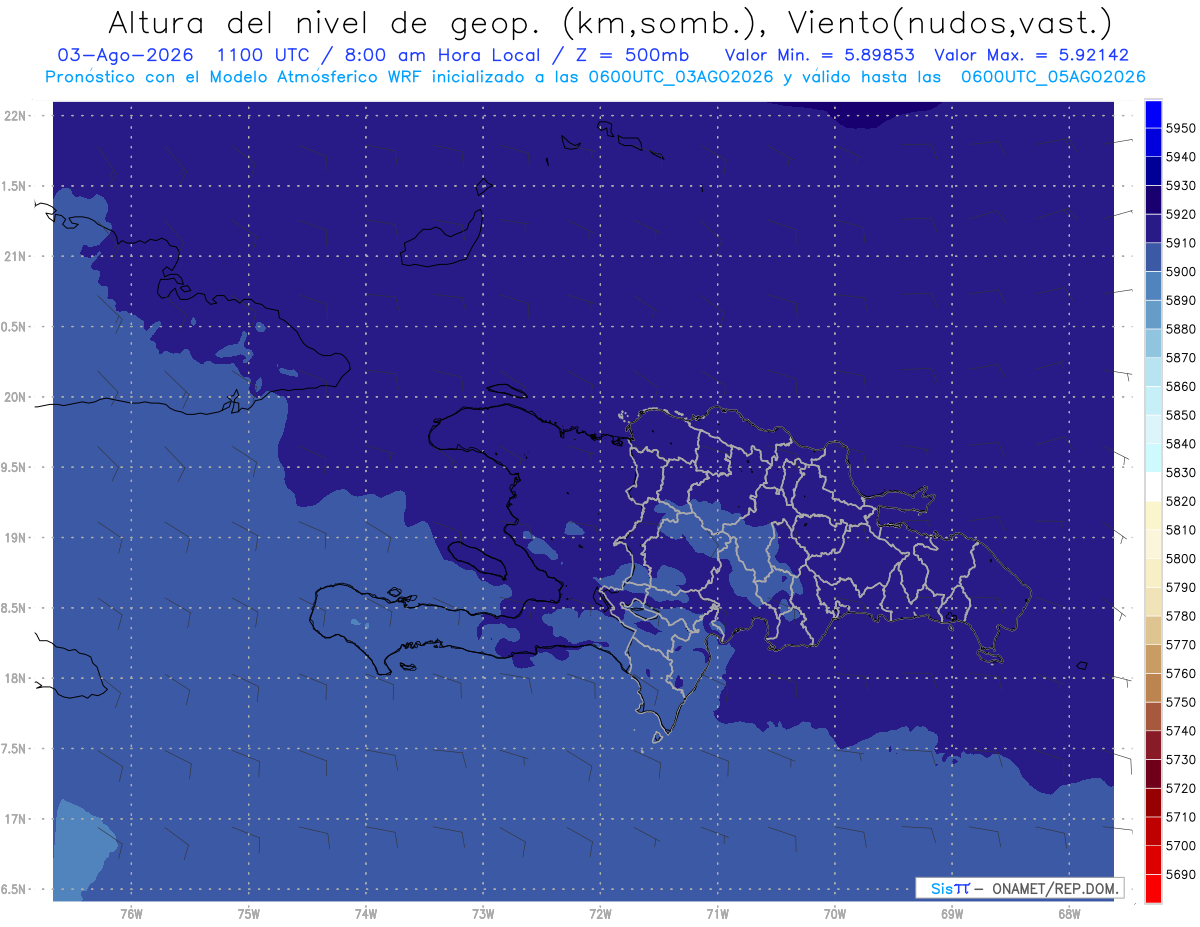Click the '22N' latitude axis label
The width and height of the screenshot is (1200, 927).
tap(15, 115)
